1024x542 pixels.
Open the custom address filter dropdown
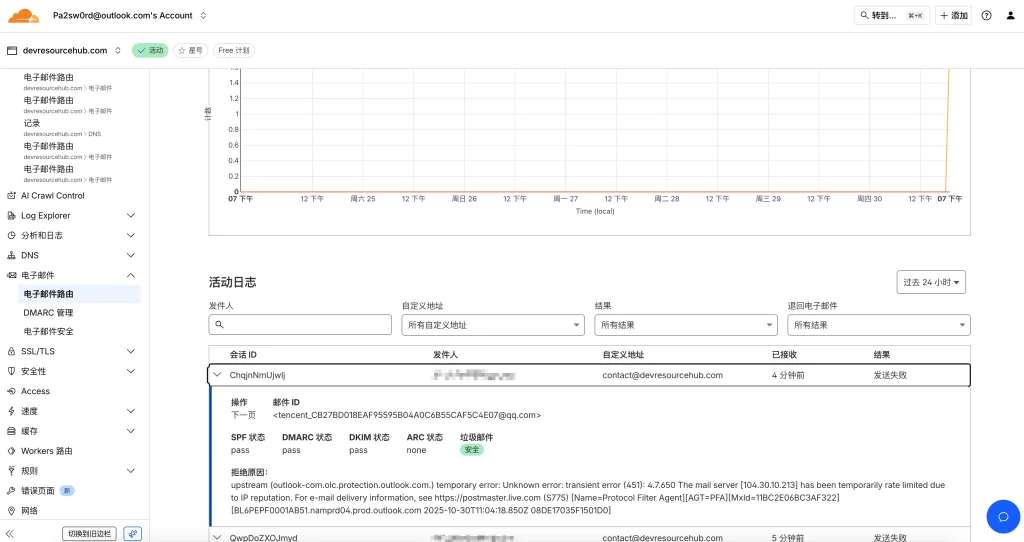[492, 325]
